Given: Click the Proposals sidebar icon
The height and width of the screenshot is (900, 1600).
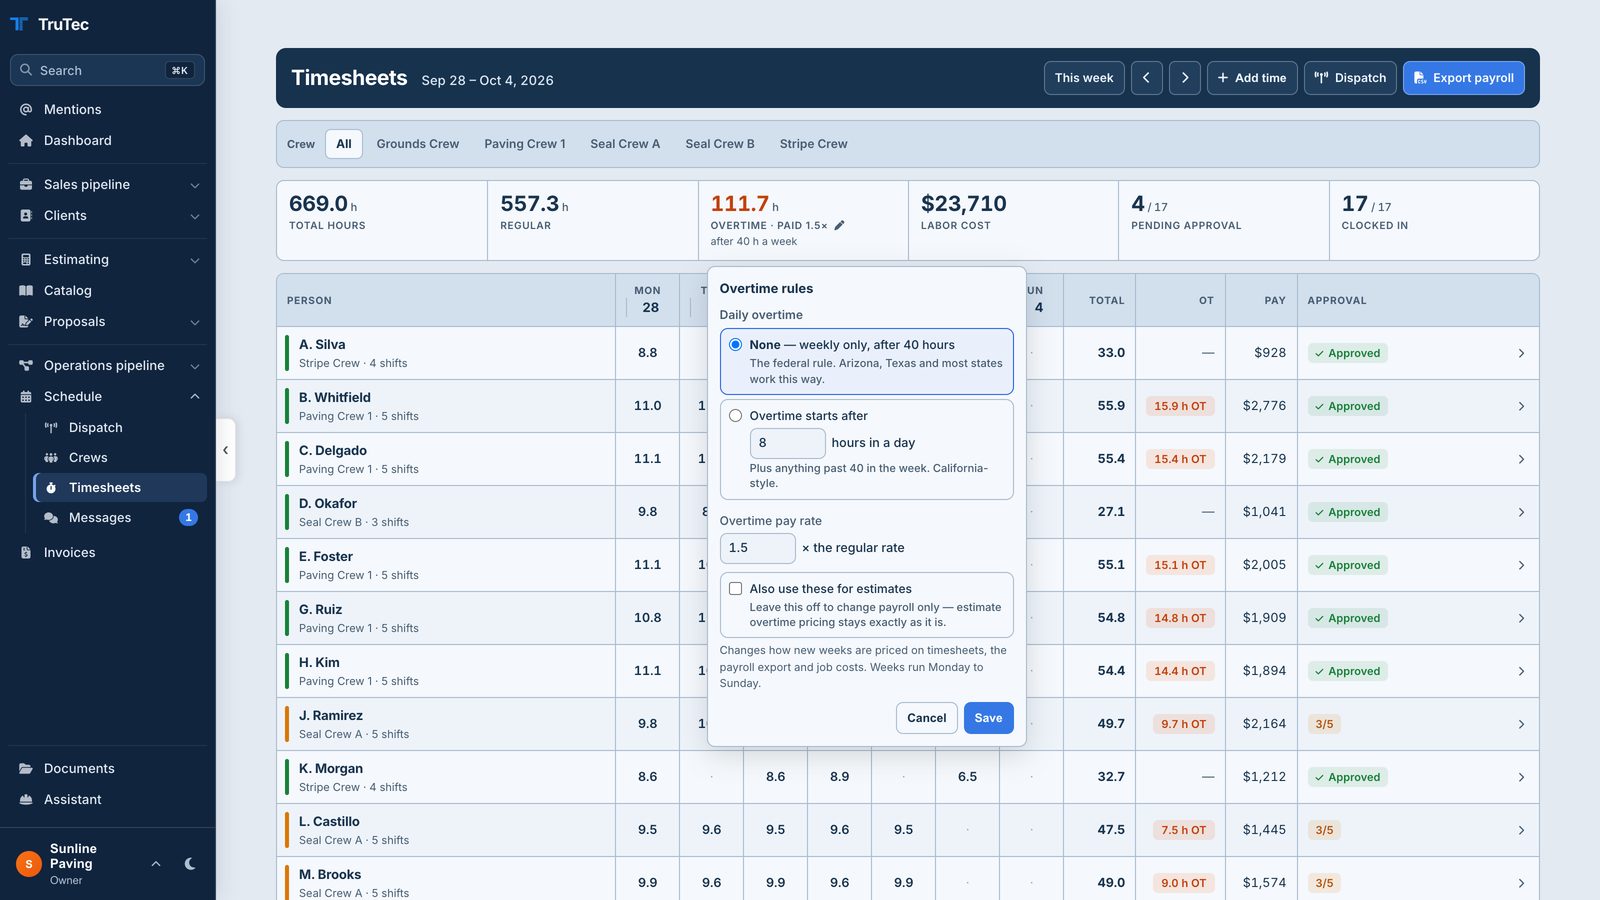Looking at the screenshot, I should [x=26, y=321].
